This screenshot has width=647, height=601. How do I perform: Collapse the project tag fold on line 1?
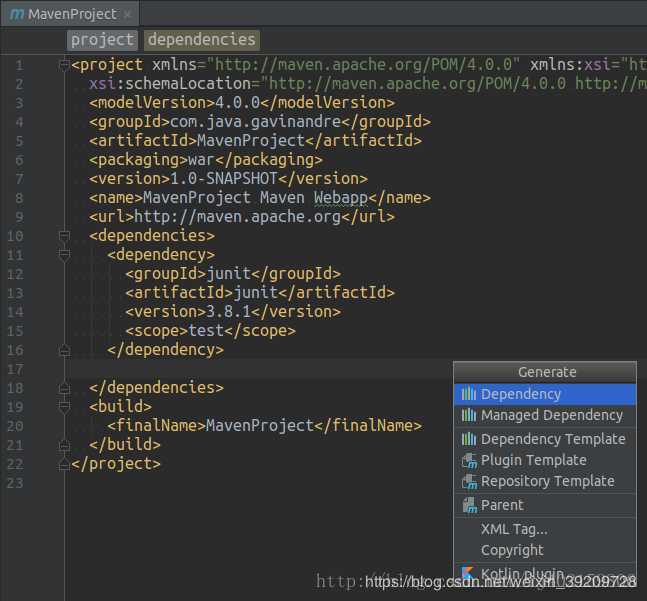(64, 65)
